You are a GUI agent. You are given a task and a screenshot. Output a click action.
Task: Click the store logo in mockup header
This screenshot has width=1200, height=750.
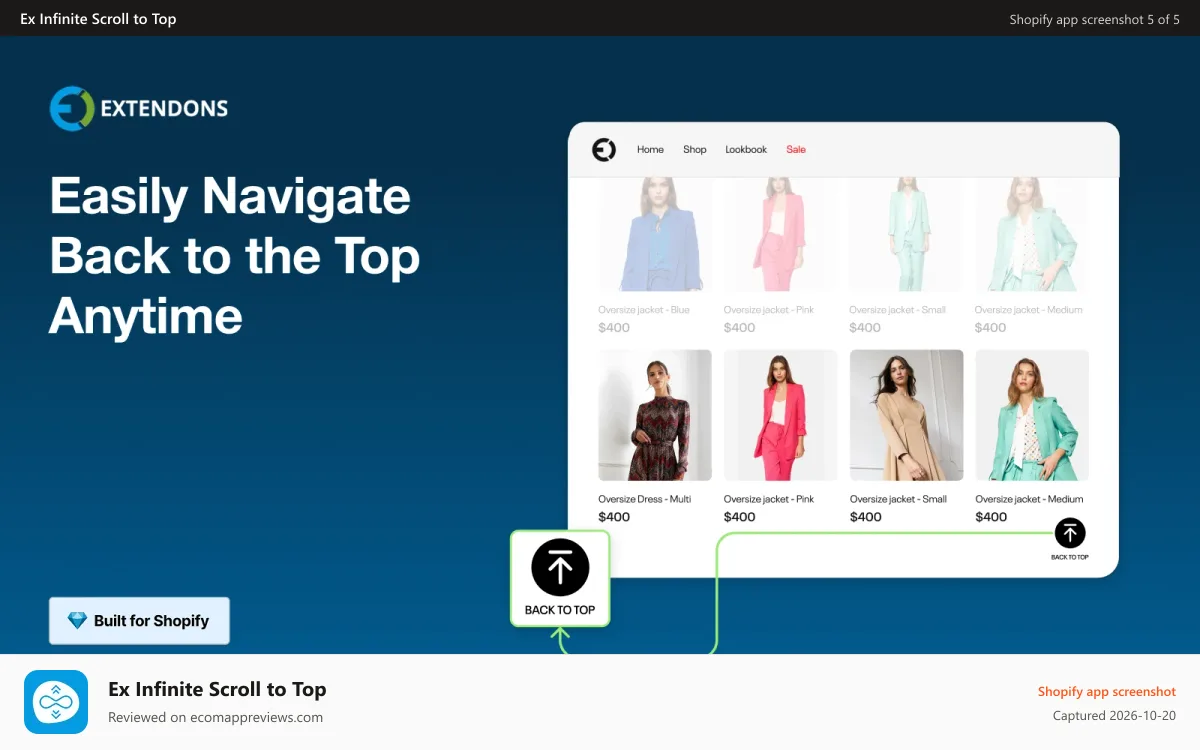[604, 149]
